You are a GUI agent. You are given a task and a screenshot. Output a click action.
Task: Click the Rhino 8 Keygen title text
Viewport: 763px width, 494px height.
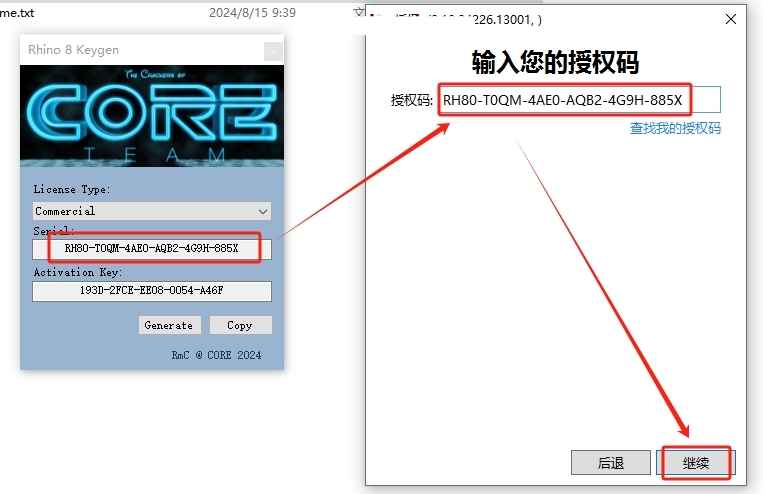pyautogui.click(x=73, y=50)
